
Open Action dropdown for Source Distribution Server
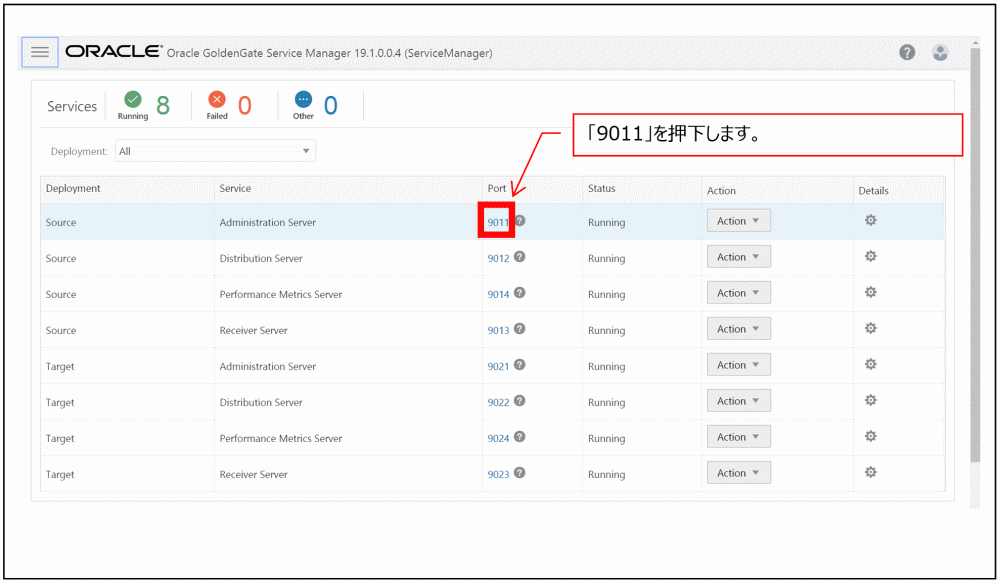(x=739, y=257)
